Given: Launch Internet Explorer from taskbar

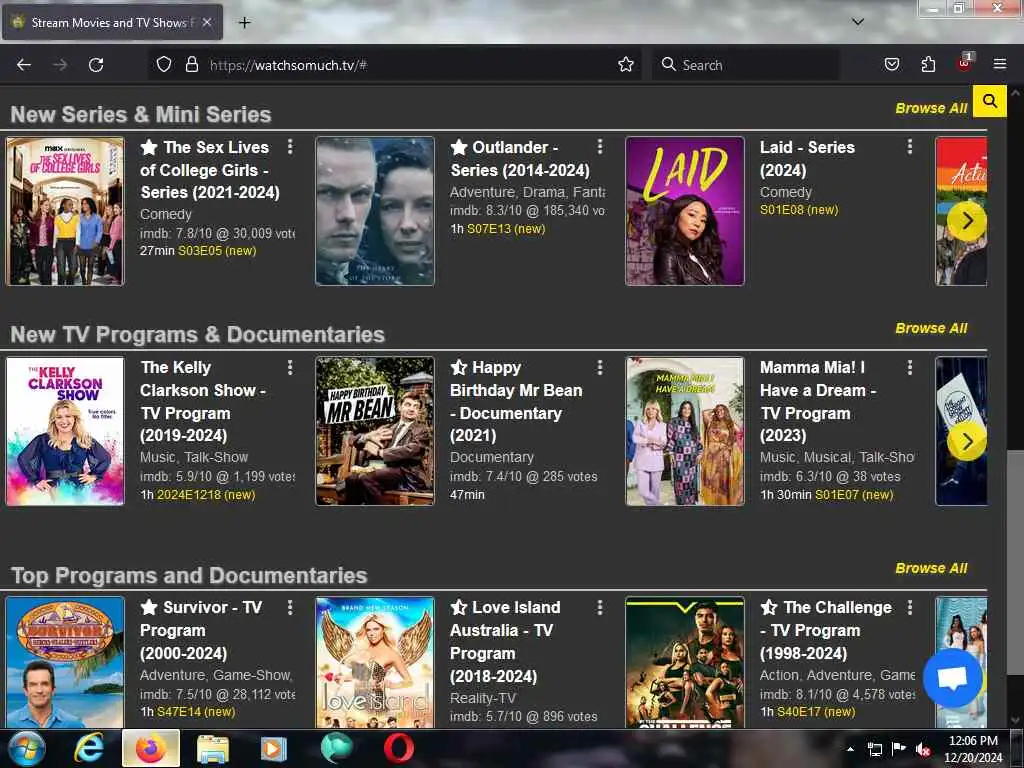Looking at the screenshot, I should click(x=89, y=748).
